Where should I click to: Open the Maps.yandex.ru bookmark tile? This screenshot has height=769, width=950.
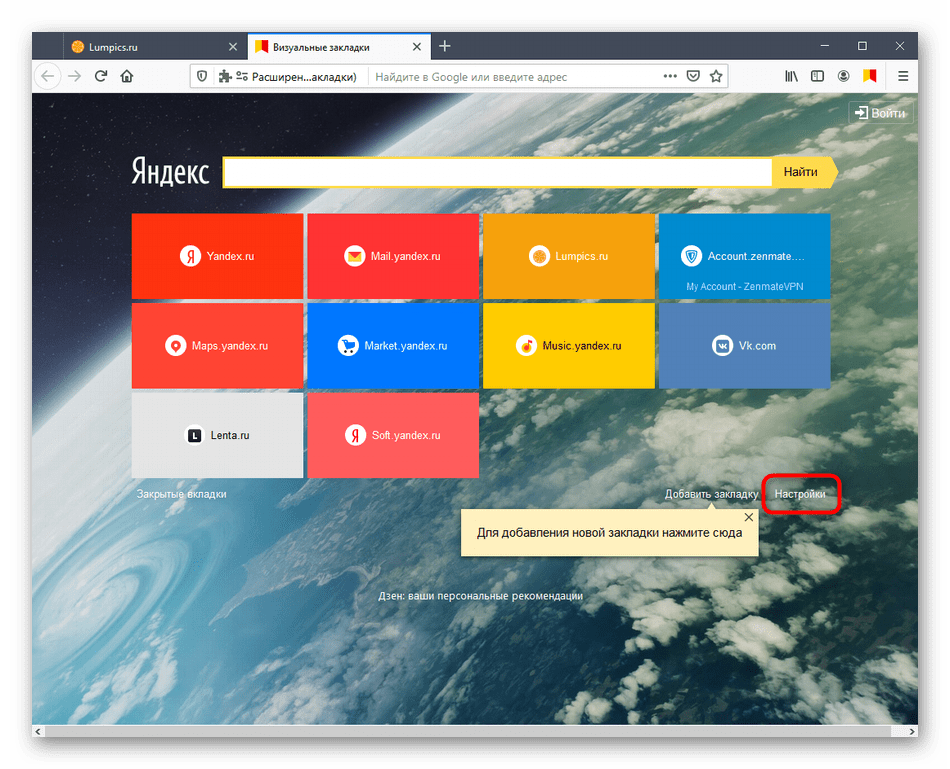[218, 346]
